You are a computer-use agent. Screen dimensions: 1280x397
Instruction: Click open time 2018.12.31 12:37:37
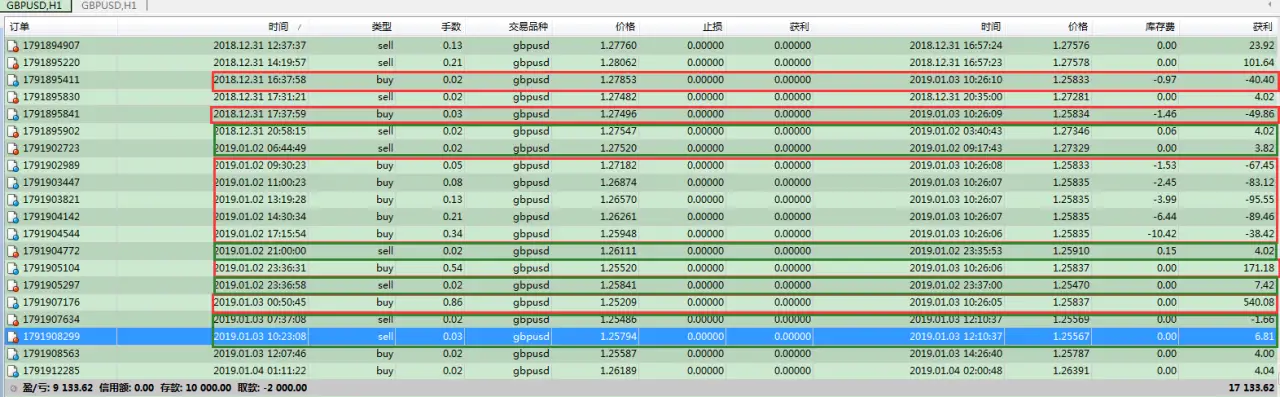pyautogui.click(x=260, y=46)
